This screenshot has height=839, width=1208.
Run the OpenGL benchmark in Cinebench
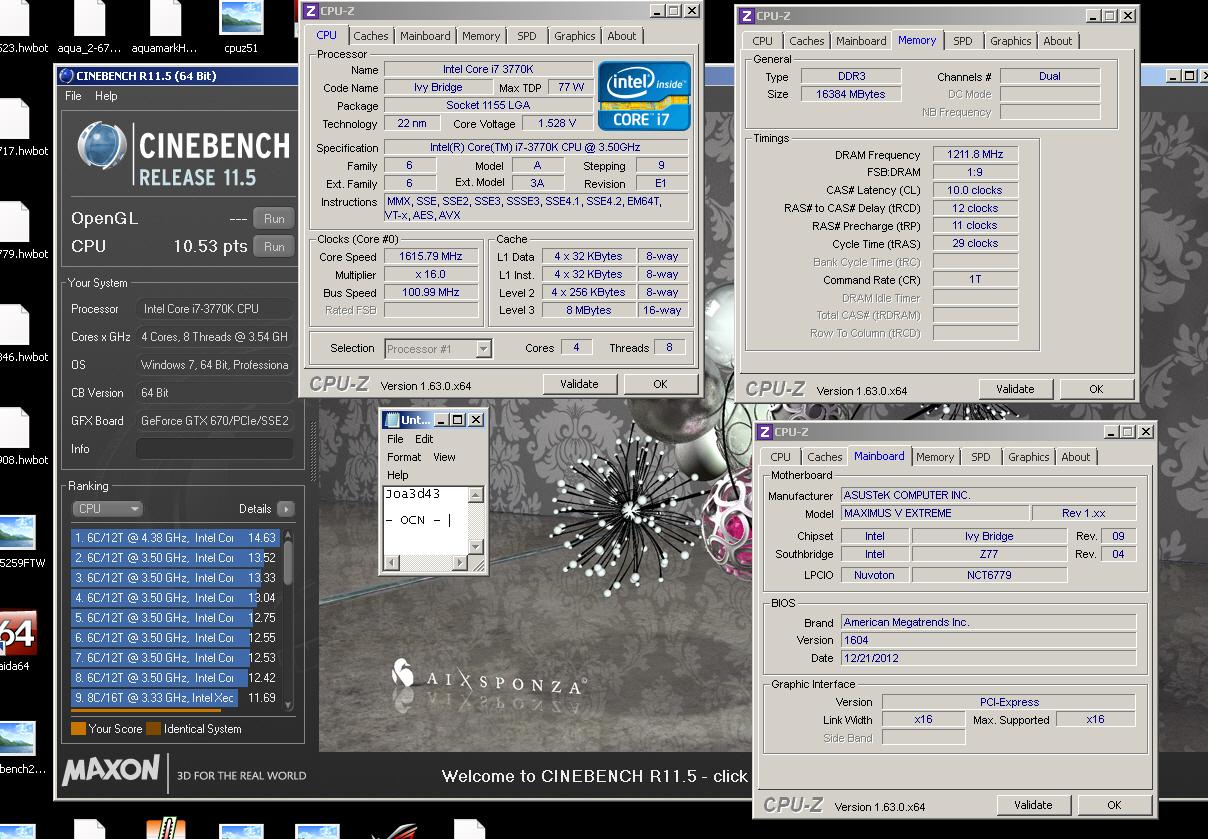274,219
